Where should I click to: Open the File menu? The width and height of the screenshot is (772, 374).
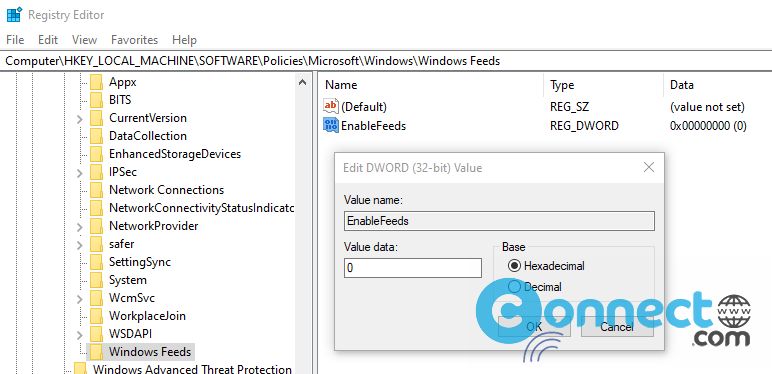pyautogui.click(x=15, y=40)
